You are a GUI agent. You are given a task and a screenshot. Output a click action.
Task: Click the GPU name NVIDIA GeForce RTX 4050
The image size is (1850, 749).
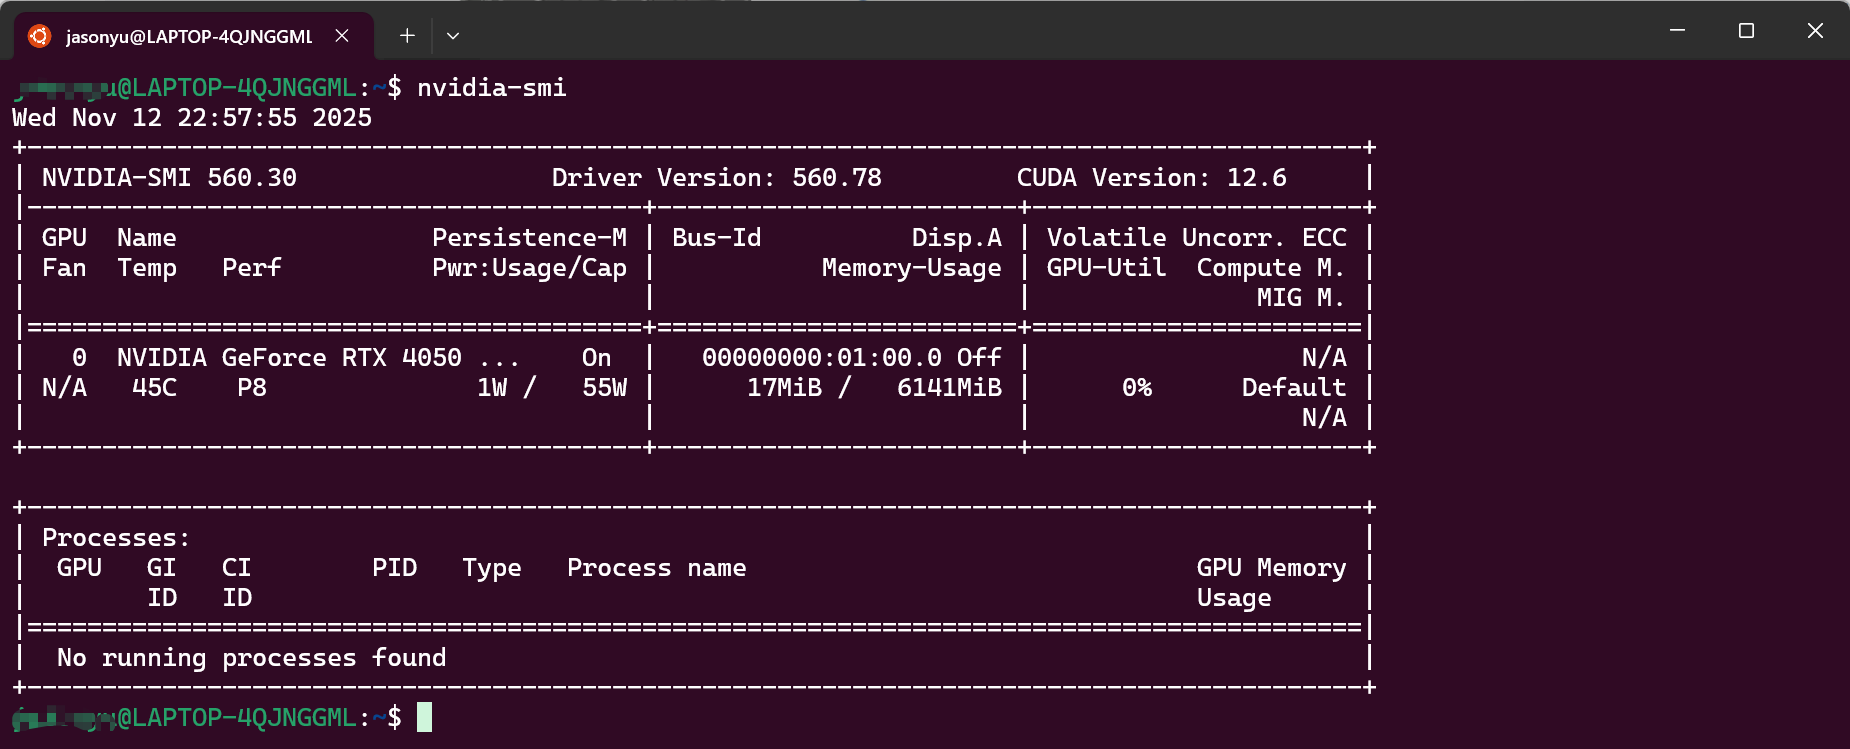290,358
